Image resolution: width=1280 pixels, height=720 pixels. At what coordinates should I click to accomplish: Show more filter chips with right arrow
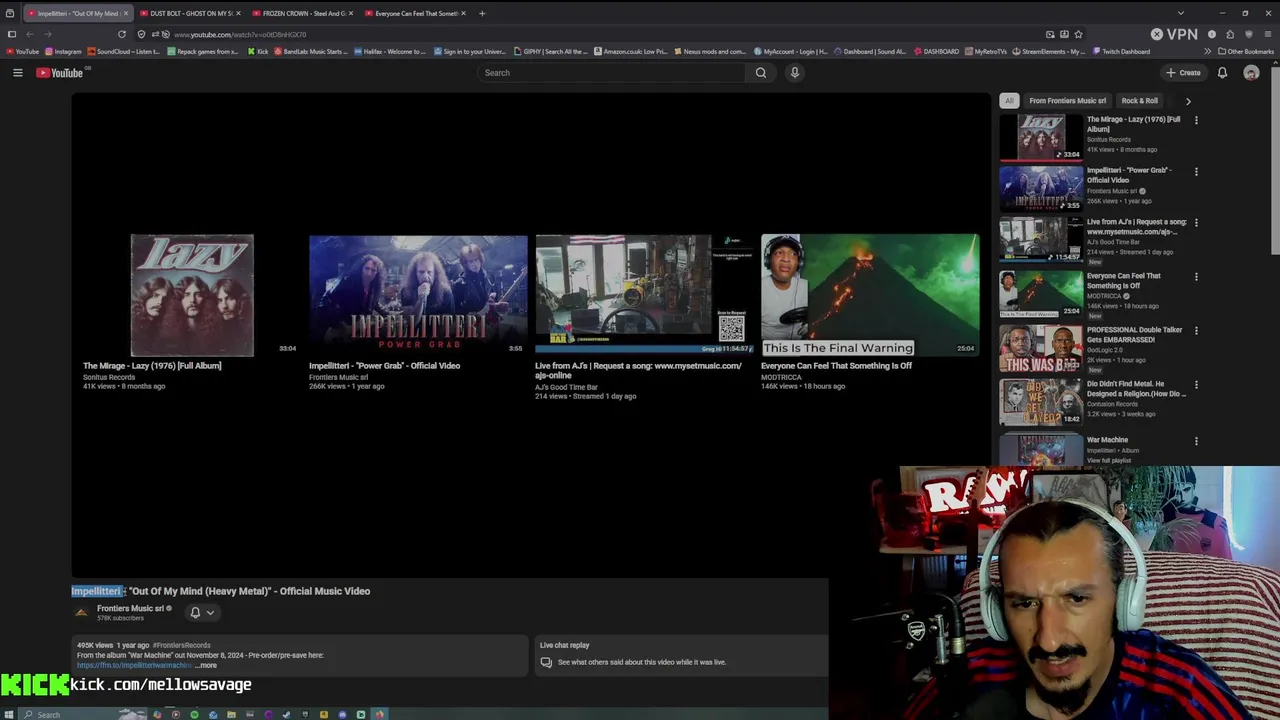(x=1188, y=101)
